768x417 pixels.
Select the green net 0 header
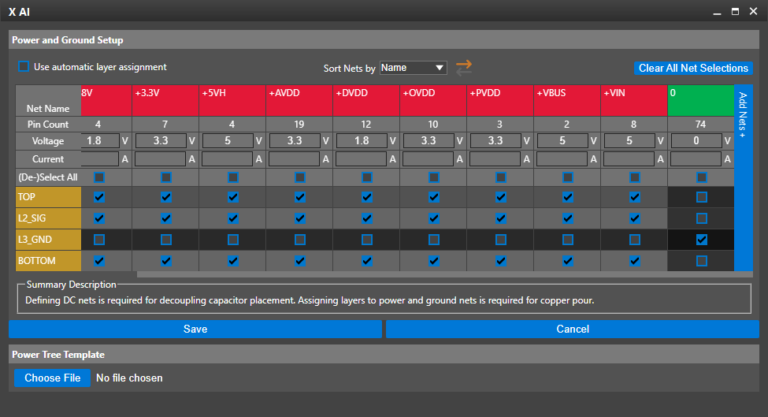(x=700, y=100)
